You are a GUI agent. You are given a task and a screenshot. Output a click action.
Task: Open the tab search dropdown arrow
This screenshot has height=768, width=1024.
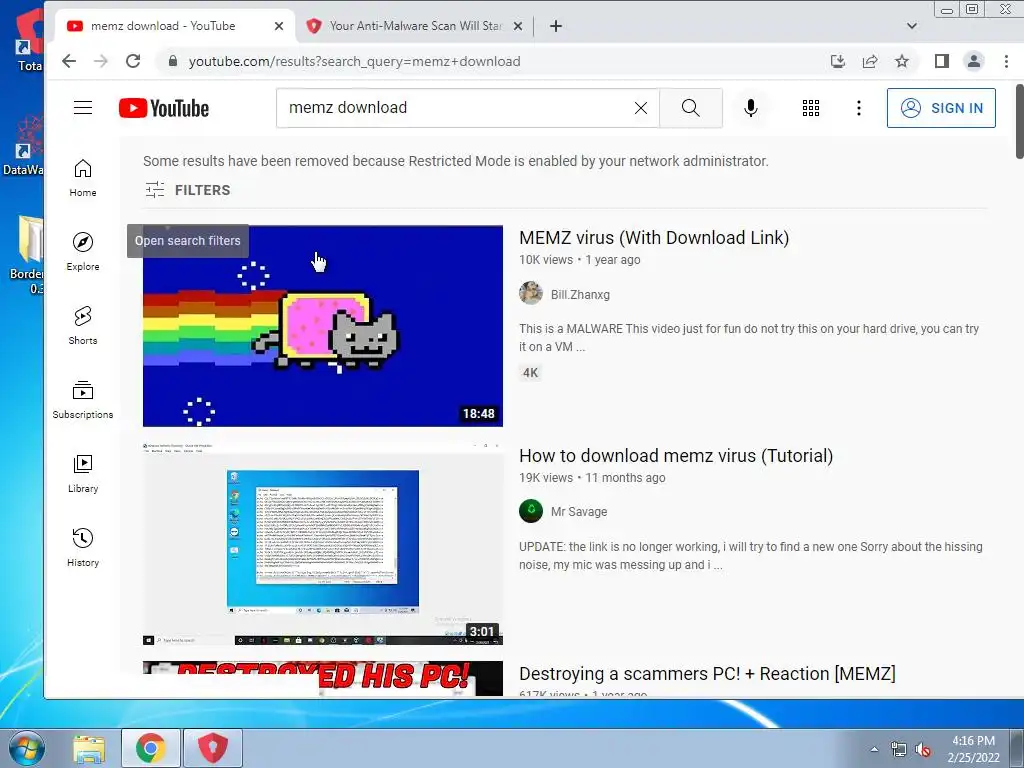(912, 26)
